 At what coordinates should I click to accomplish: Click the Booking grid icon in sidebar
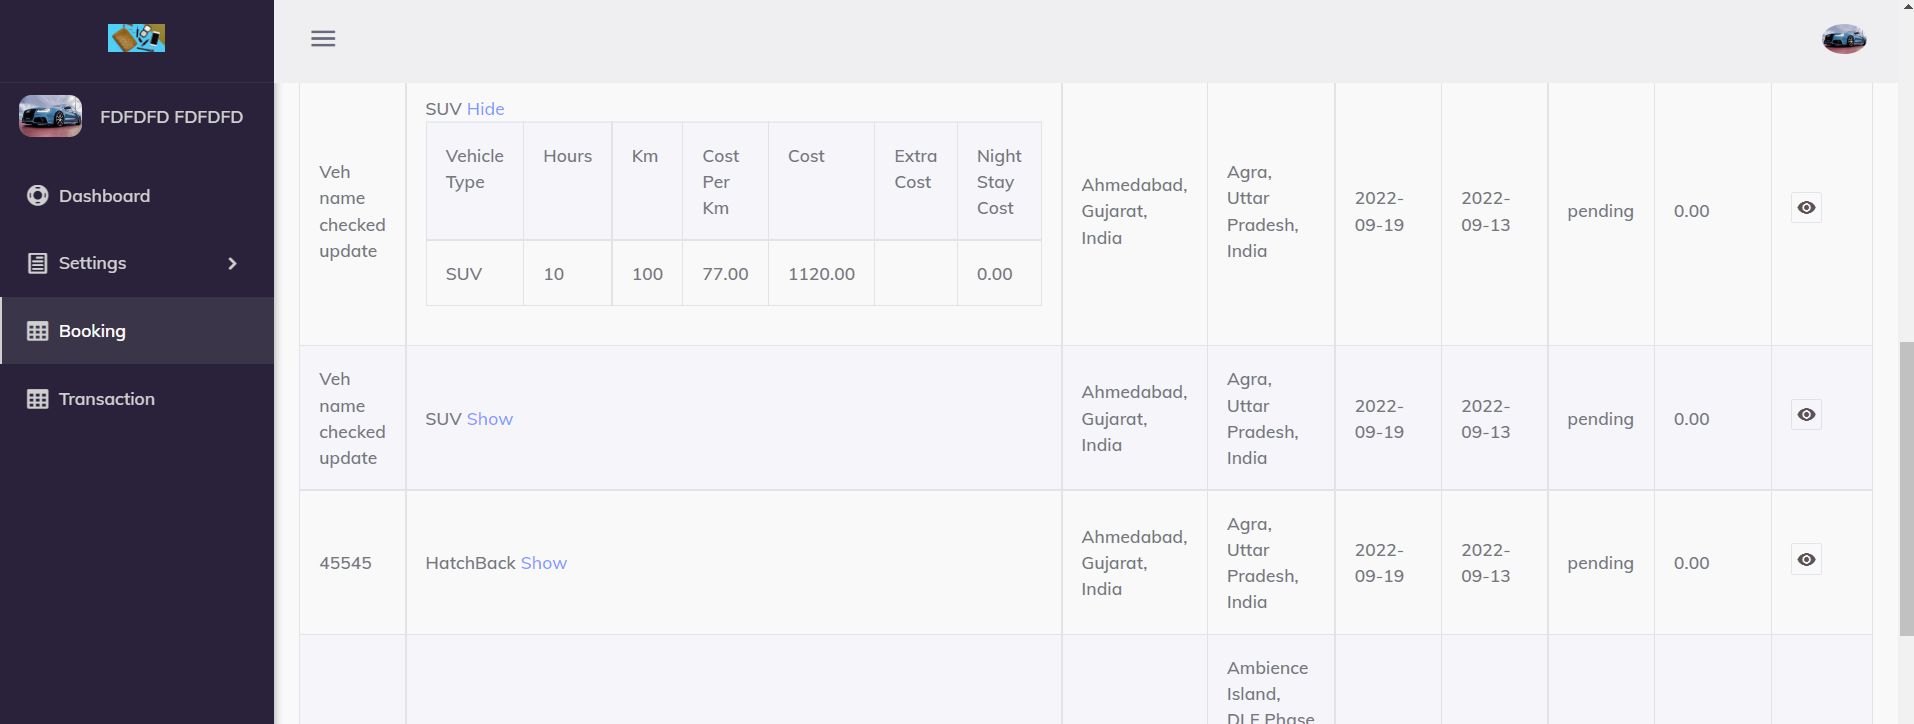tap(37, 331)
